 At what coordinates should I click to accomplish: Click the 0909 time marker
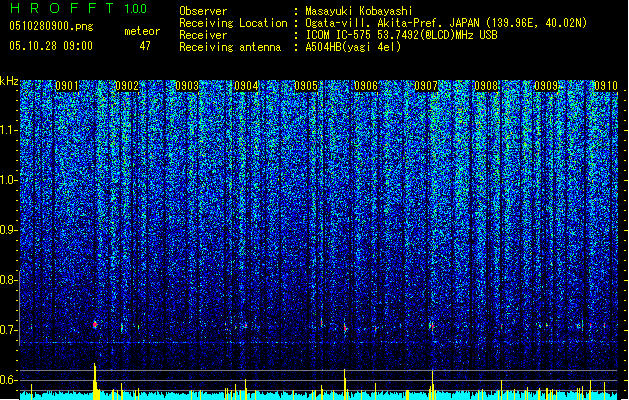546,86
